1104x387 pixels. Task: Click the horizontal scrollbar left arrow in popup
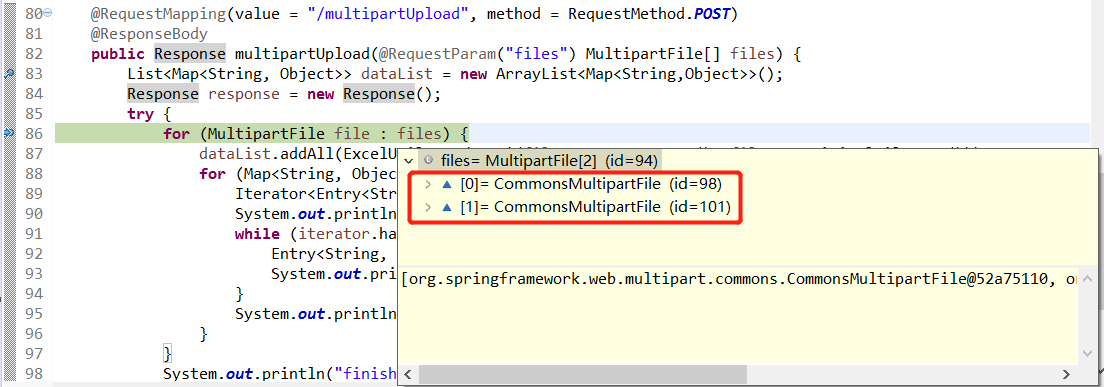point(408,374)
